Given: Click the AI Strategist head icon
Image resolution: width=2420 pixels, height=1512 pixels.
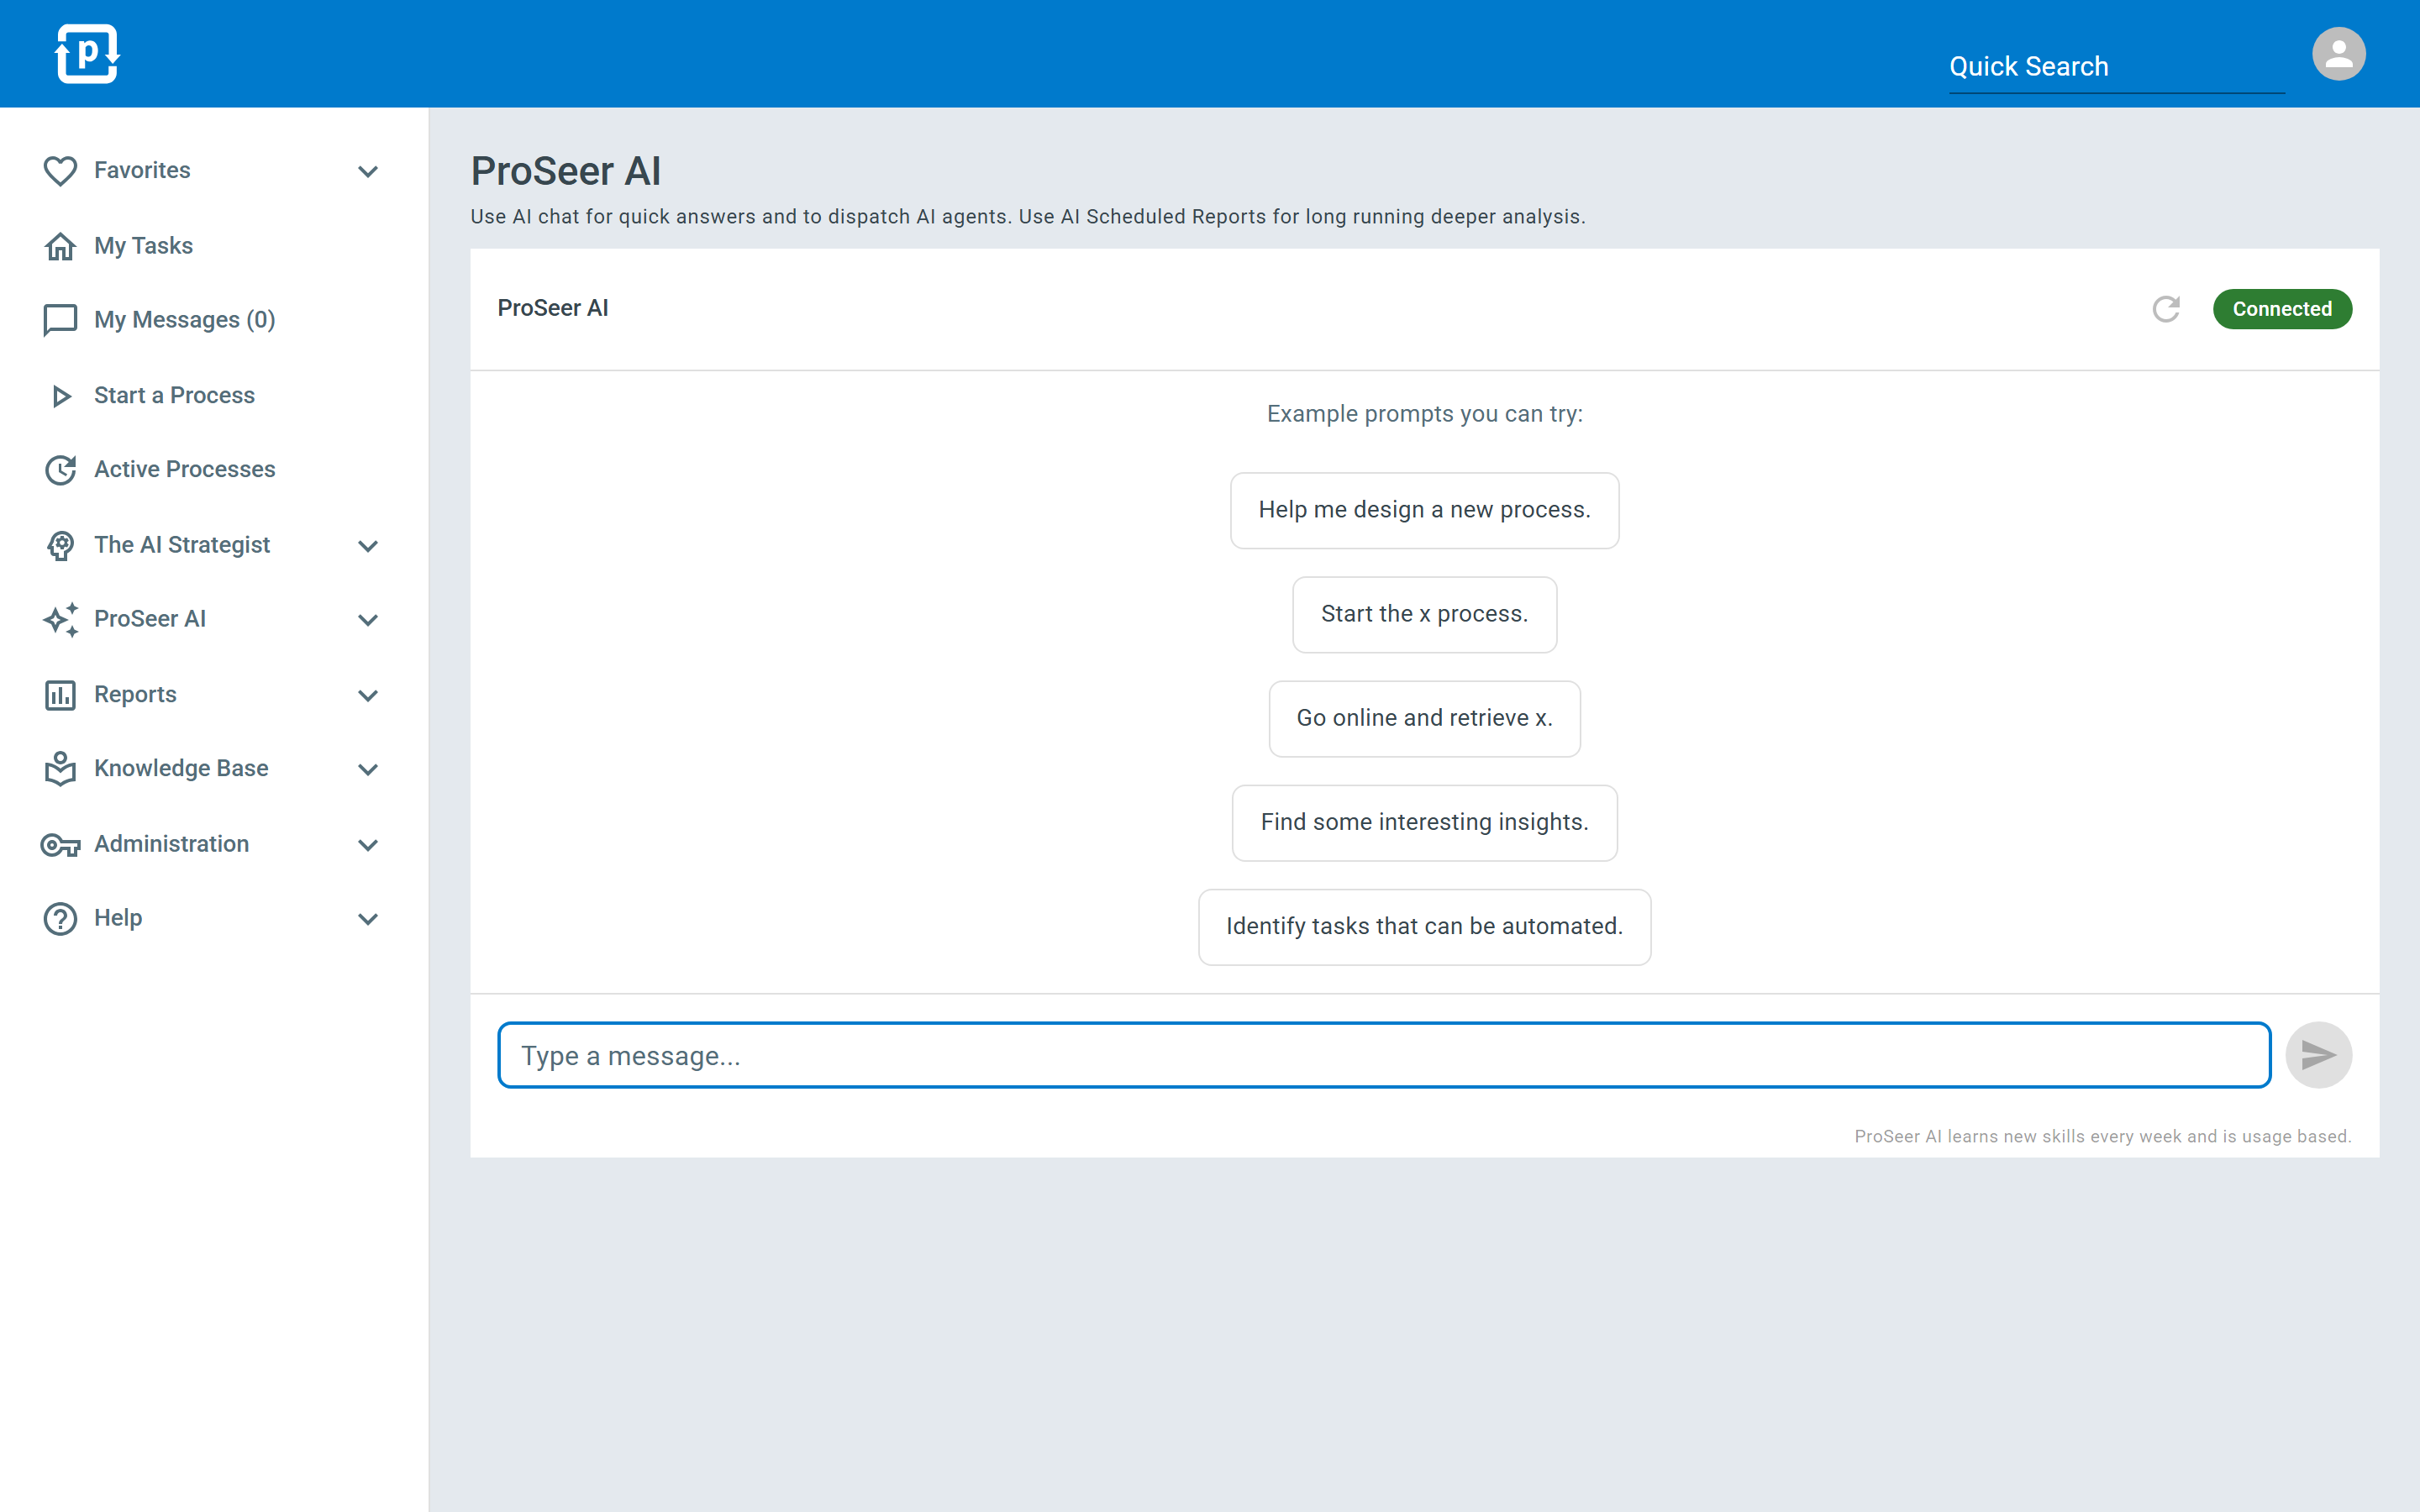Looking at the screenshot, I should [x=60, y=545].
